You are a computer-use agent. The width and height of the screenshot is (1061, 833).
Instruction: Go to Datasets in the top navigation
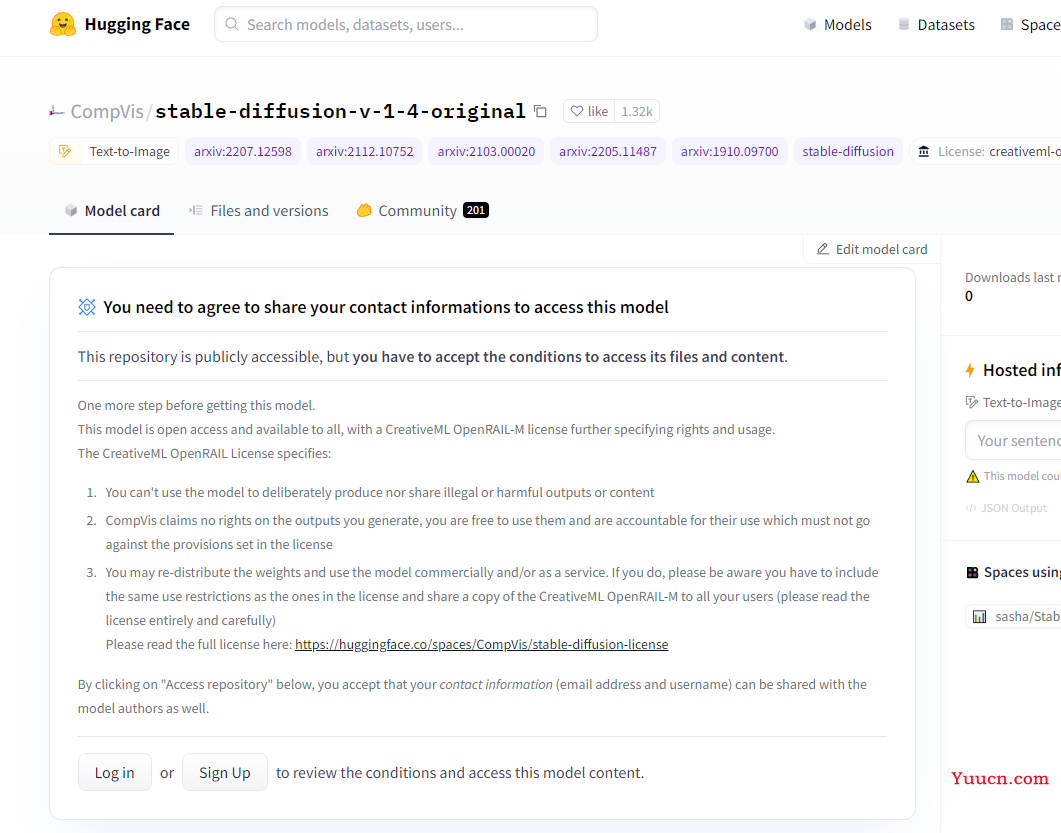[x=936, y=25]
